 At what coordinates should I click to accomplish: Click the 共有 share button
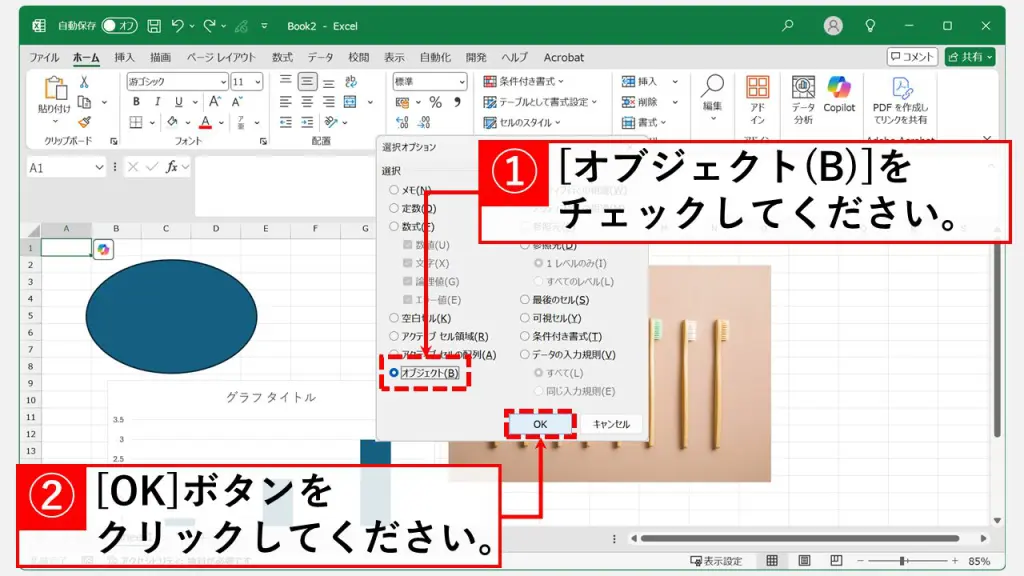point(970,57)
